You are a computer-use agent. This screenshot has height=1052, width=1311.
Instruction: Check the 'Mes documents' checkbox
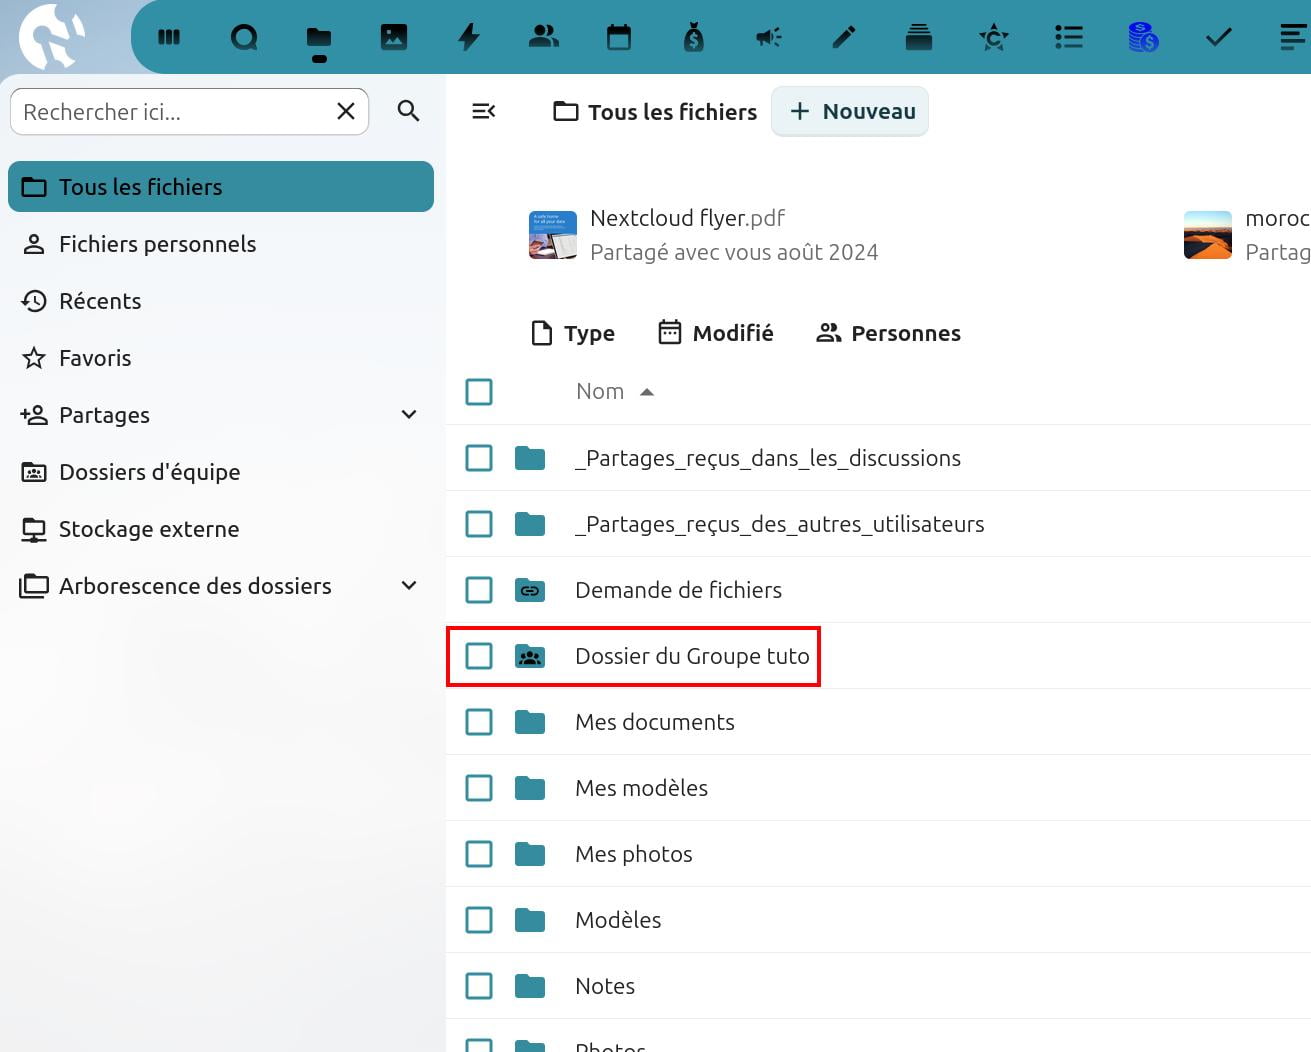tap(479, 722)
